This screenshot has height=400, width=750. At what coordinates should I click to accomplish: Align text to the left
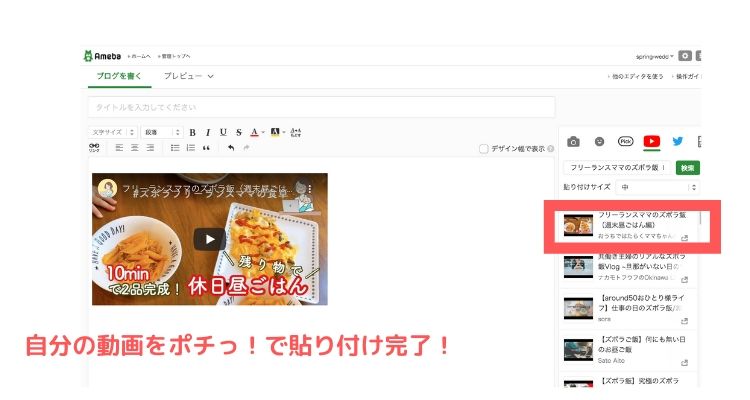119,148
